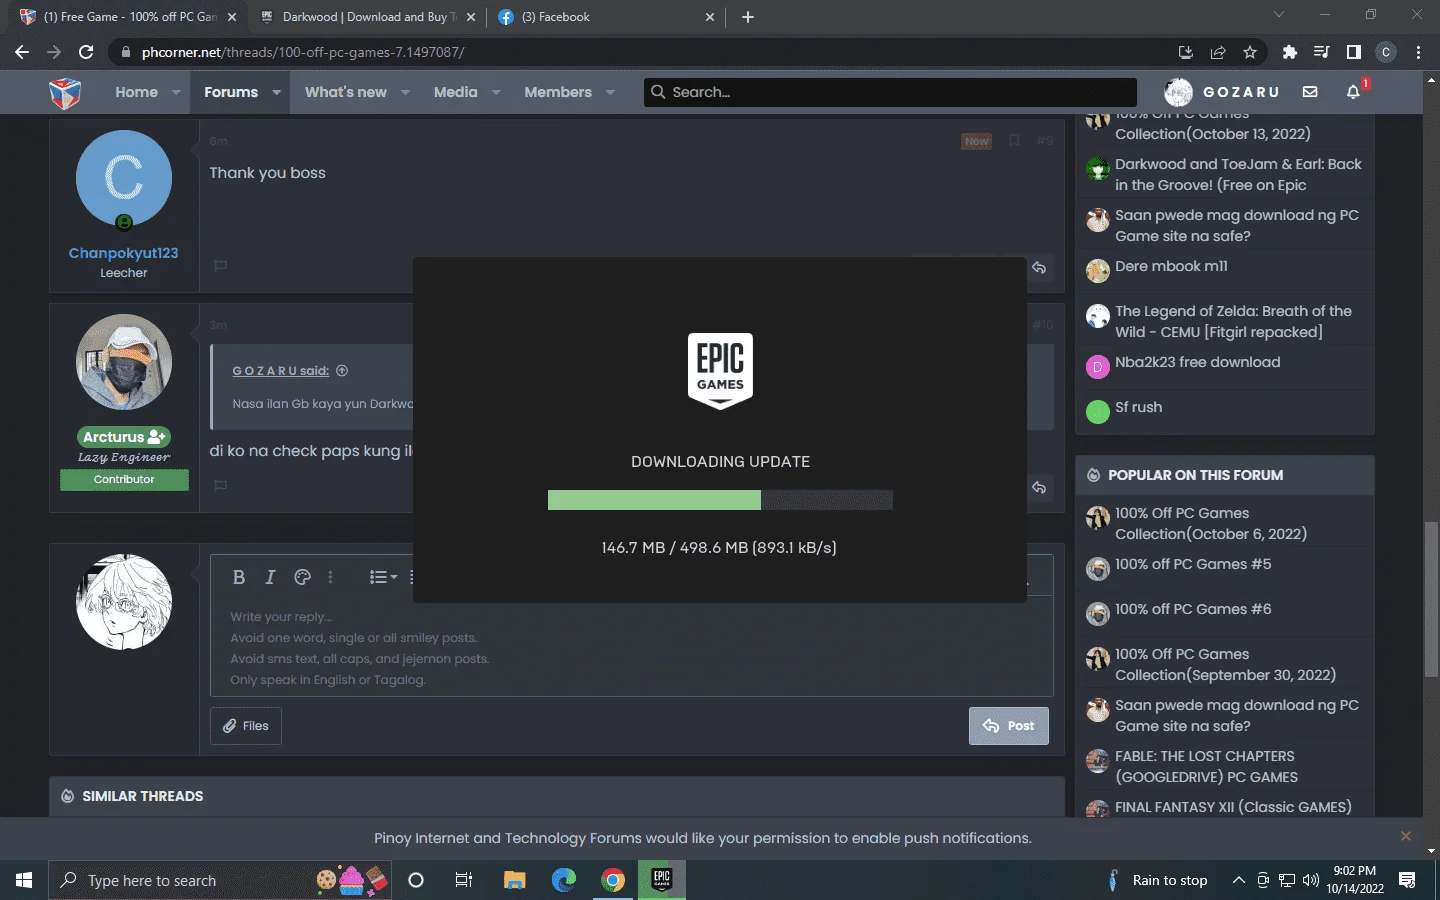This screenshot has height=900, width=1440.
Task: Click the PHCorner site logo
Action: pyautogui.click(x=65, y=92)
